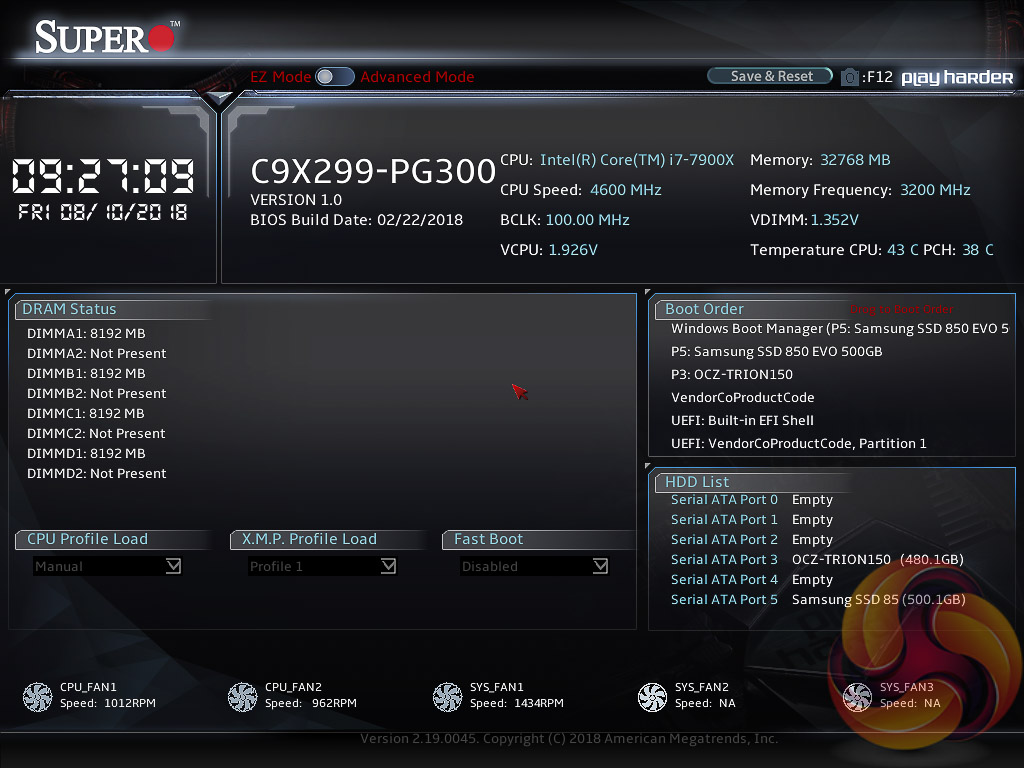Click the SYS_FAN3 fan icon

(x=857, y=697)
